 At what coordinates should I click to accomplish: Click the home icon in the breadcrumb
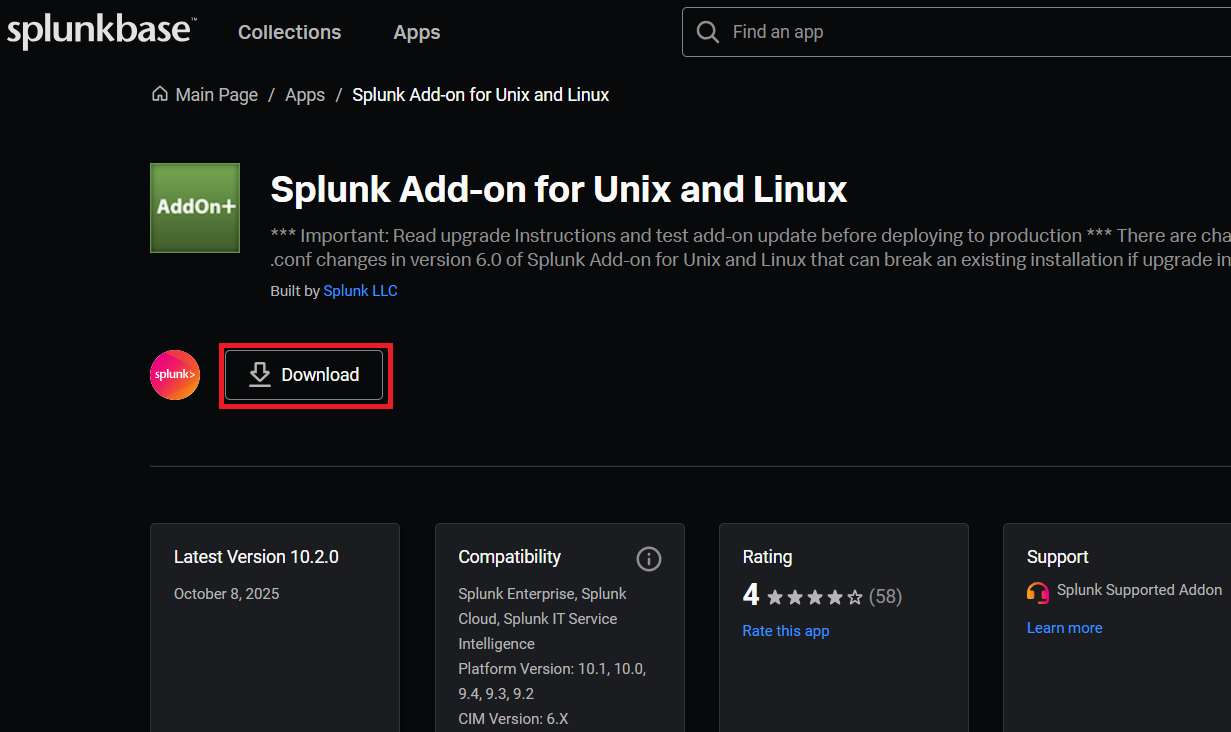[x=160, y=94]
